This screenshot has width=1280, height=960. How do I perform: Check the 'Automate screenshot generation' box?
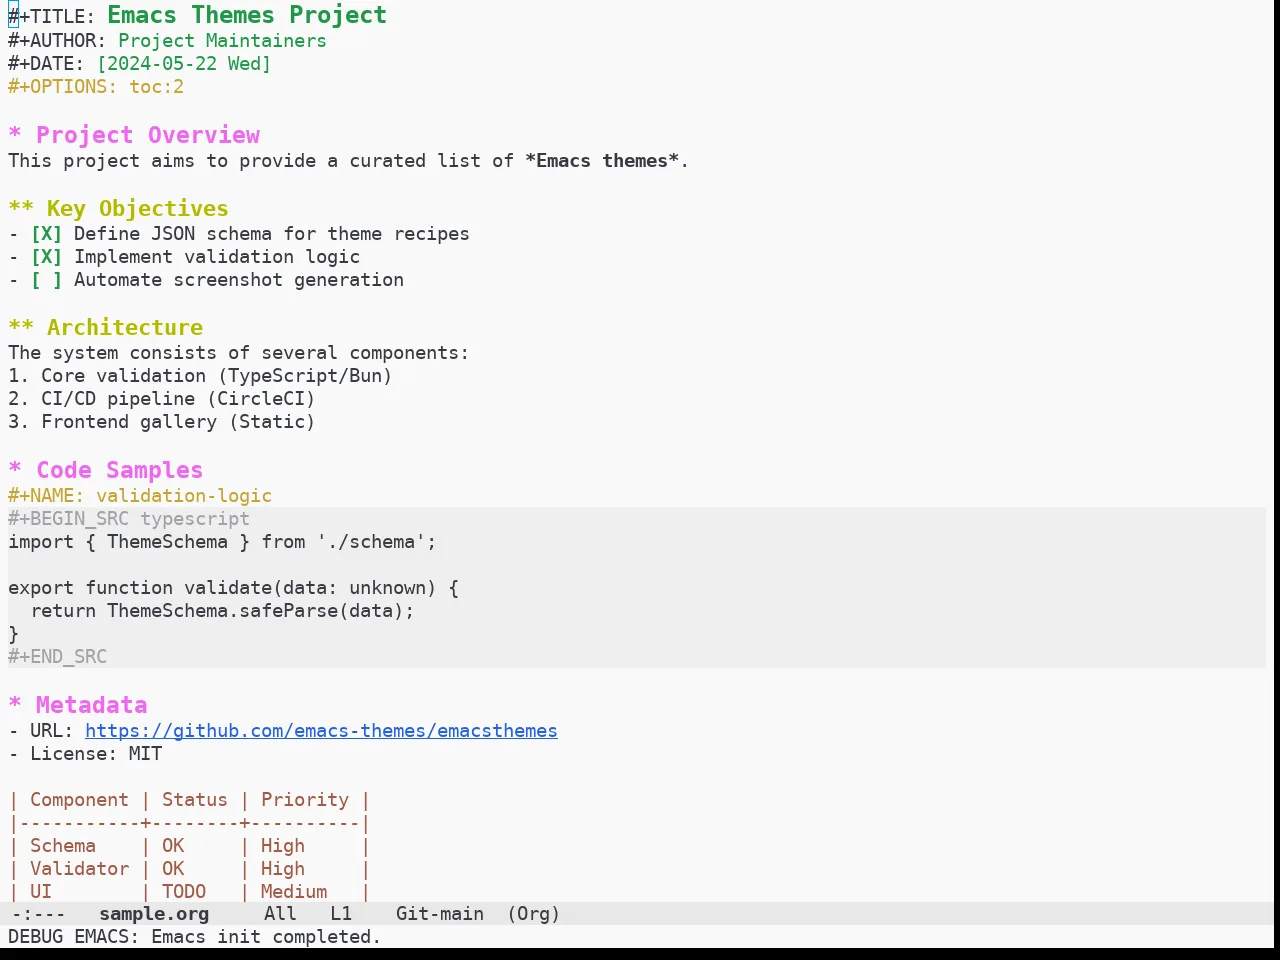point(46,280)
